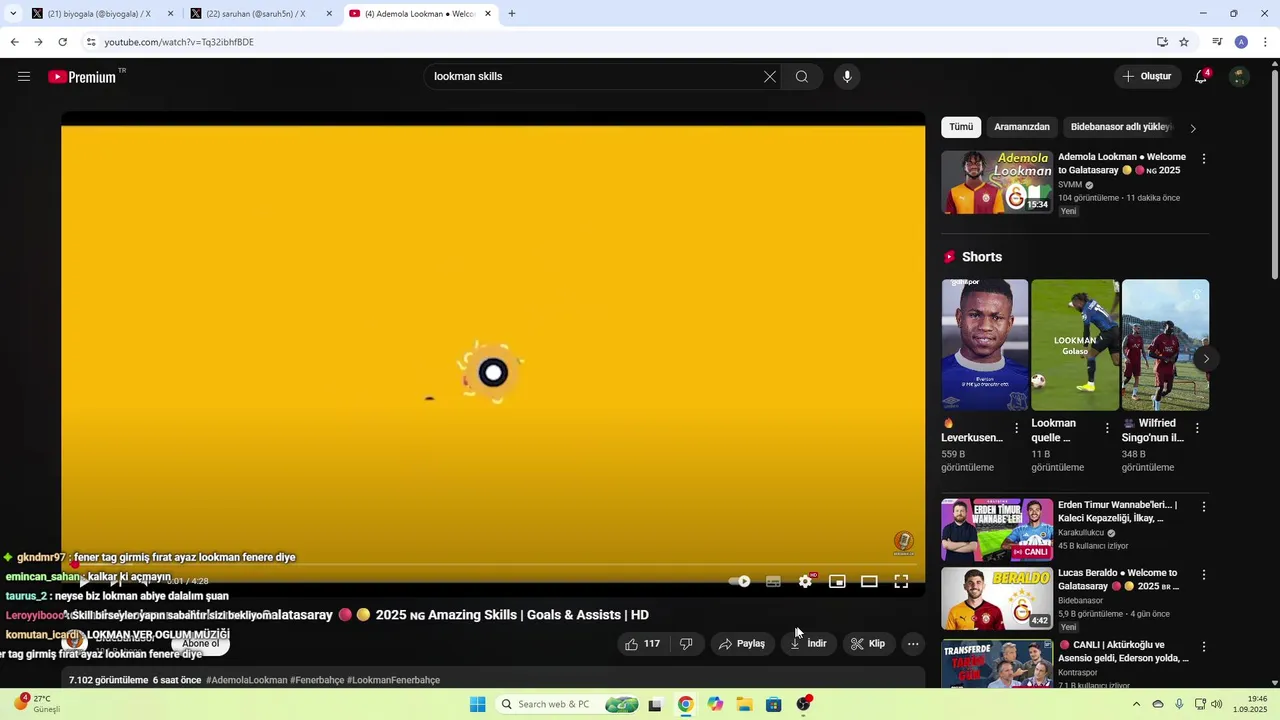Switch to miniplayer mode

tap(837, 581)
